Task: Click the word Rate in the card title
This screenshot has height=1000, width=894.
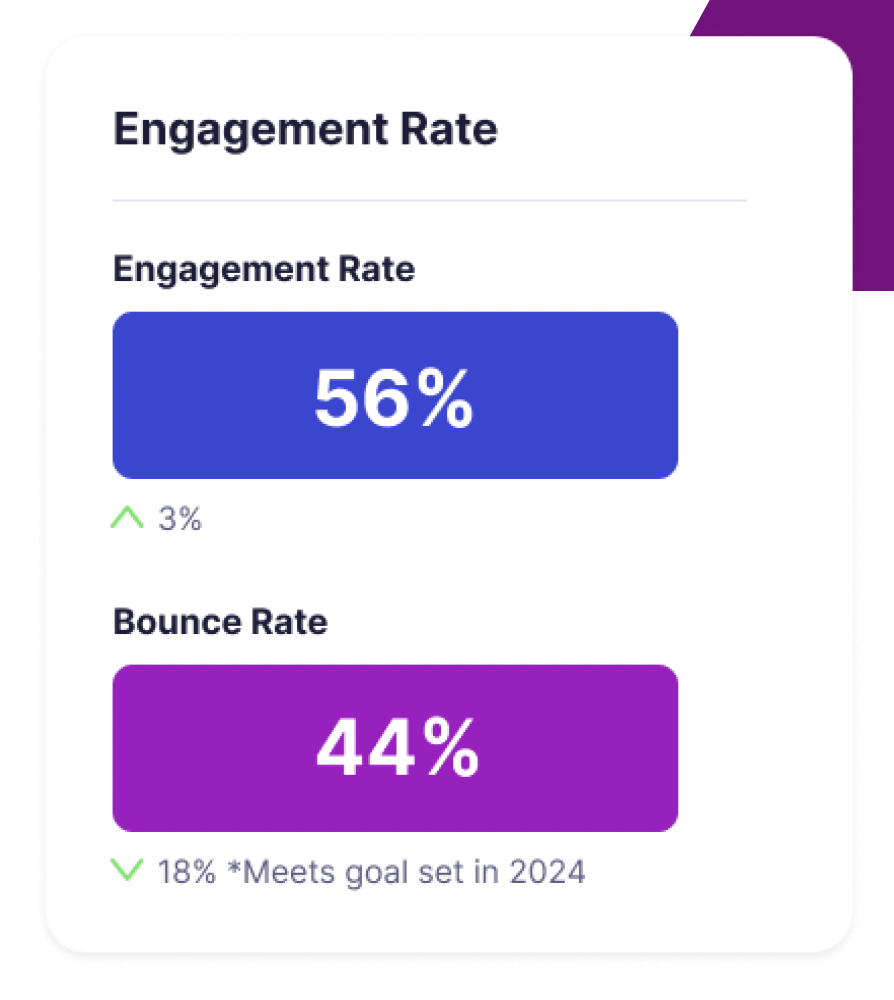Action: [x=447, y=130]
